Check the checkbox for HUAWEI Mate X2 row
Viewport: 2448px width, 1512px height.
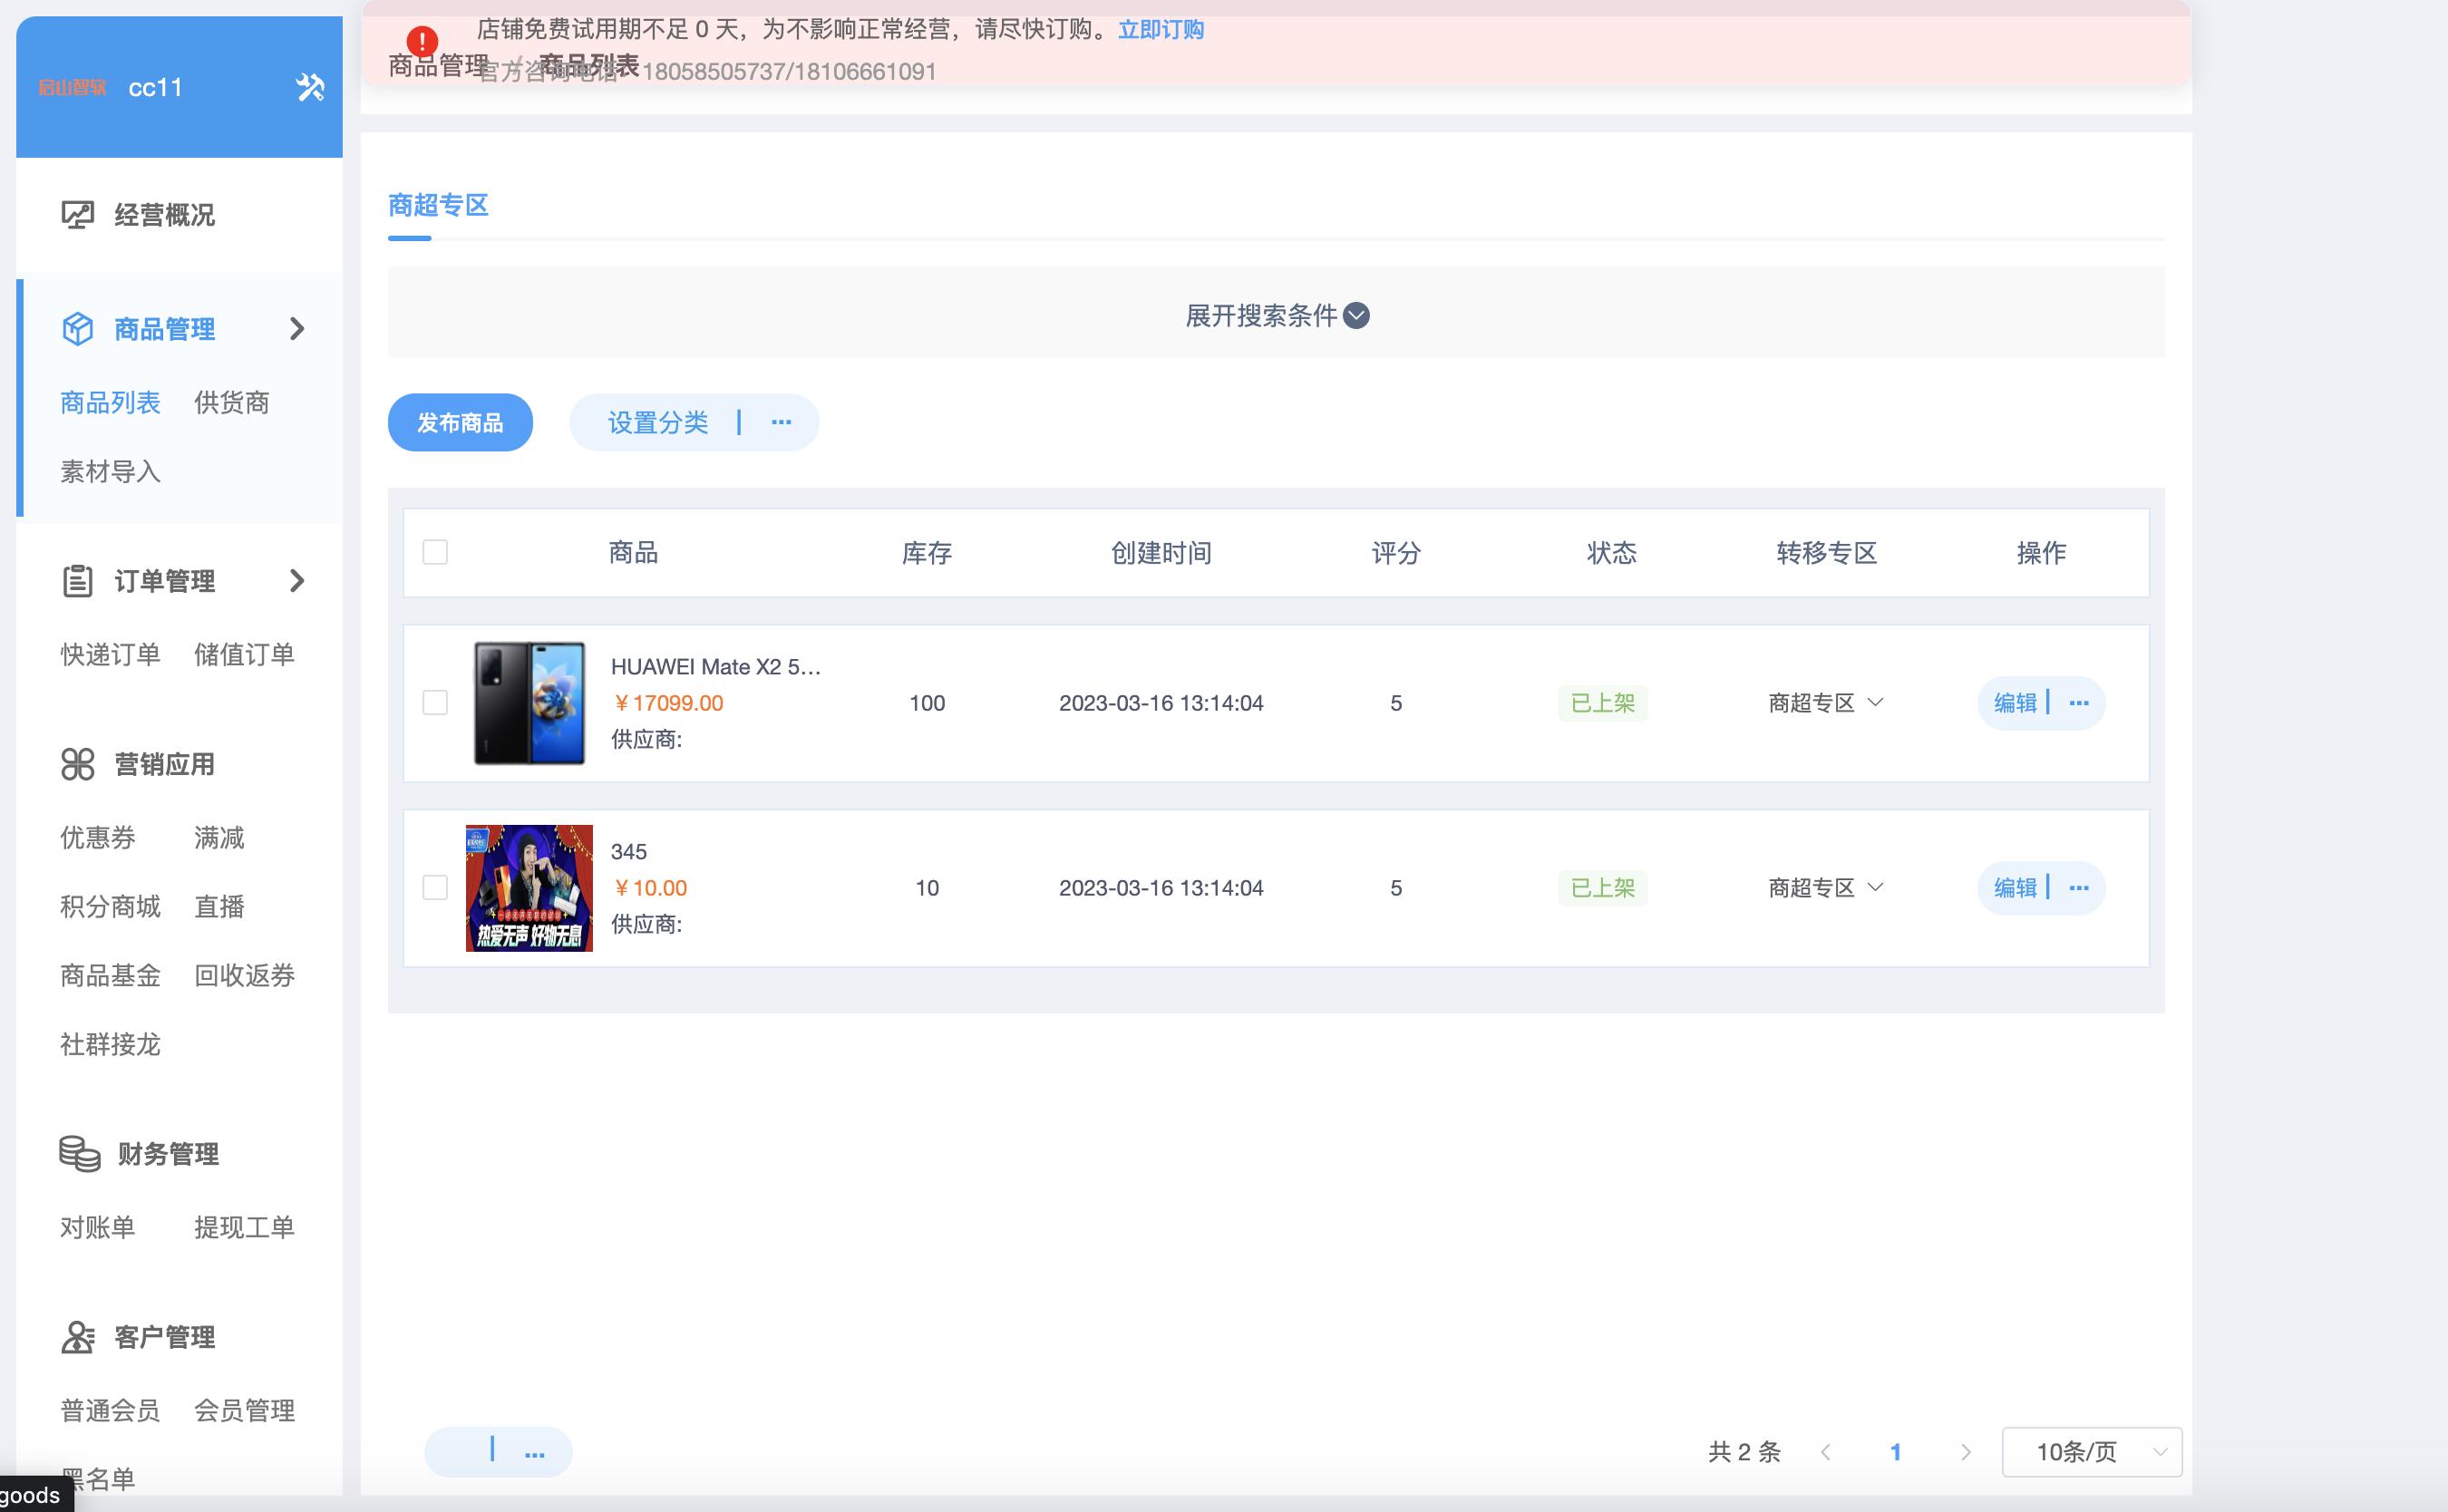(435, 703)
